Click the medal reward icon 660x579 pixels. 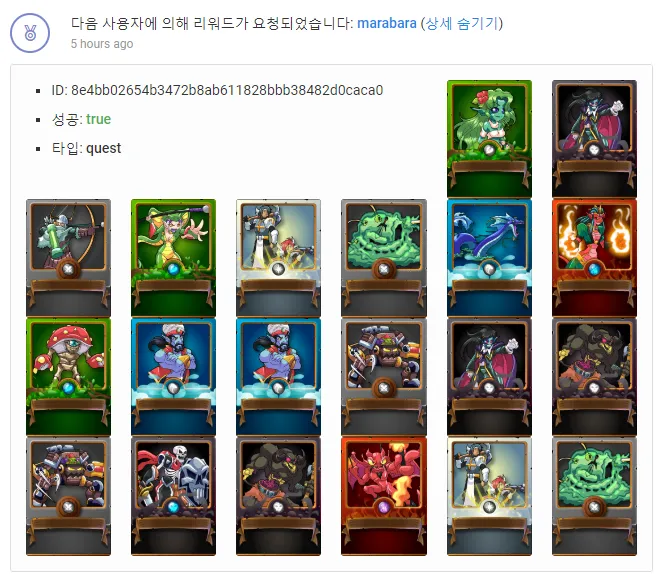[30, 33]
